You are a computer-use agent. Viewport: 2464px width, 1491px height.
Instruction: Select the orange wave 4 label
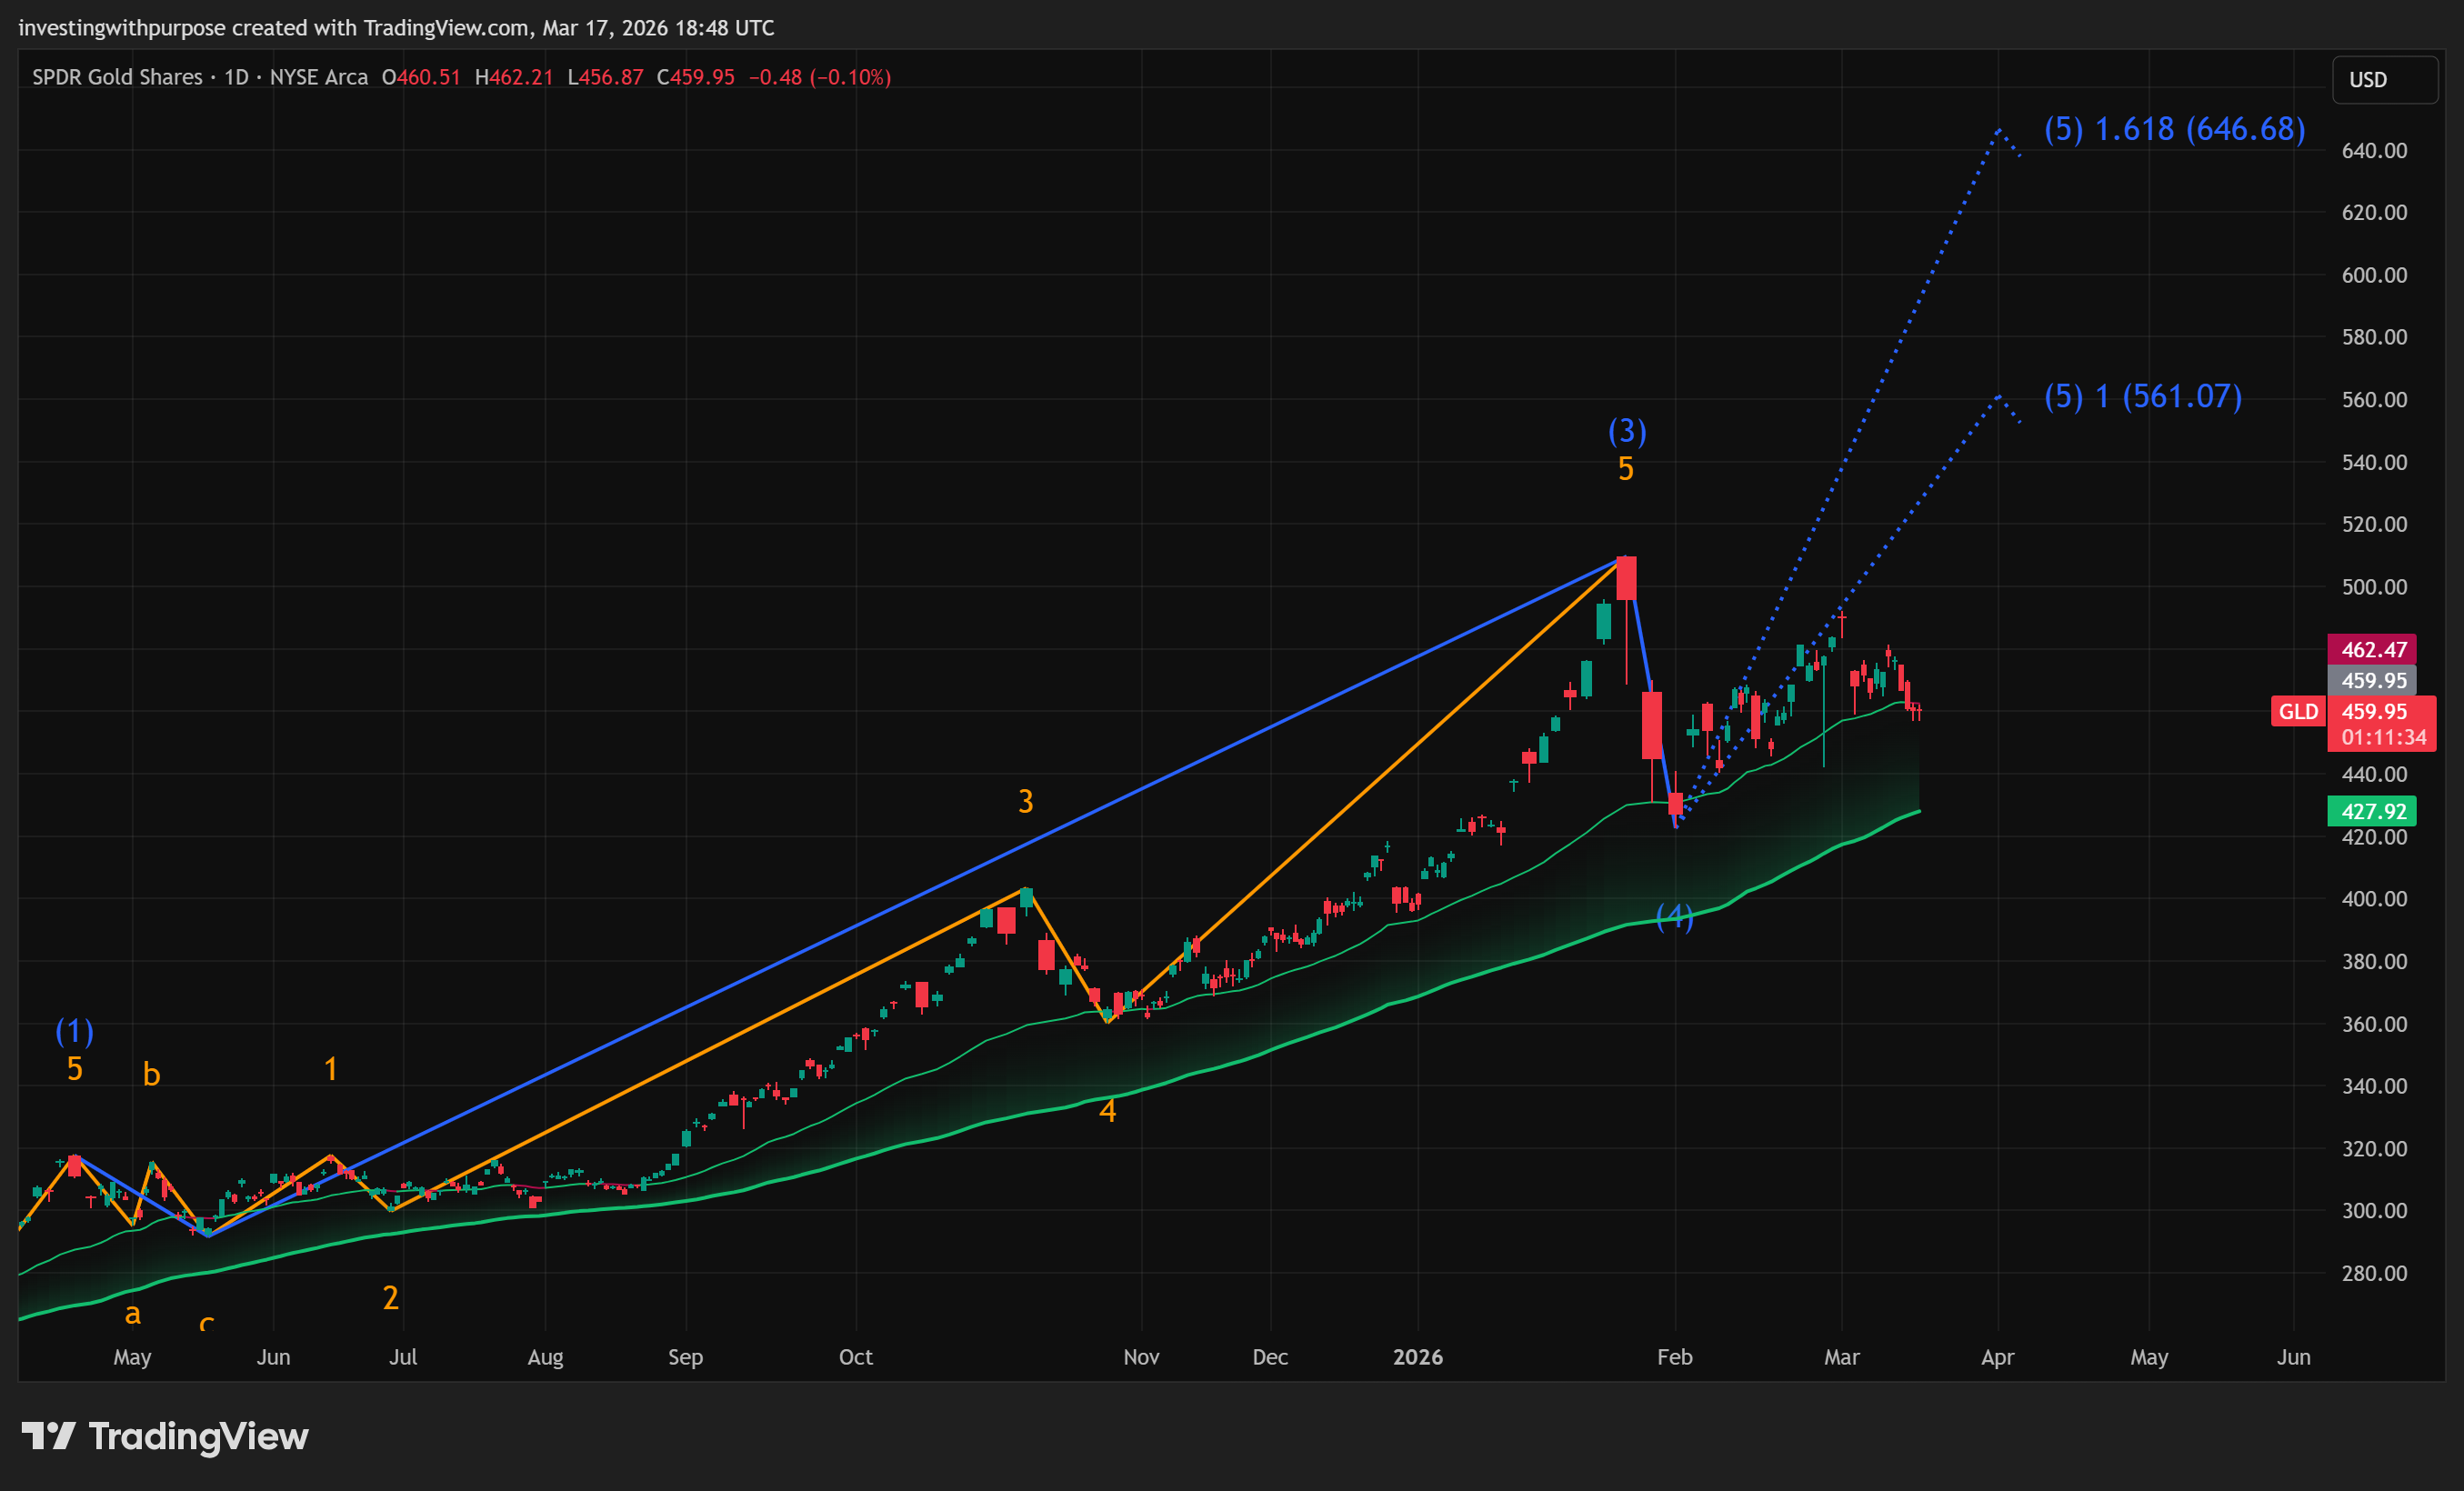tap(1107, 1111)
